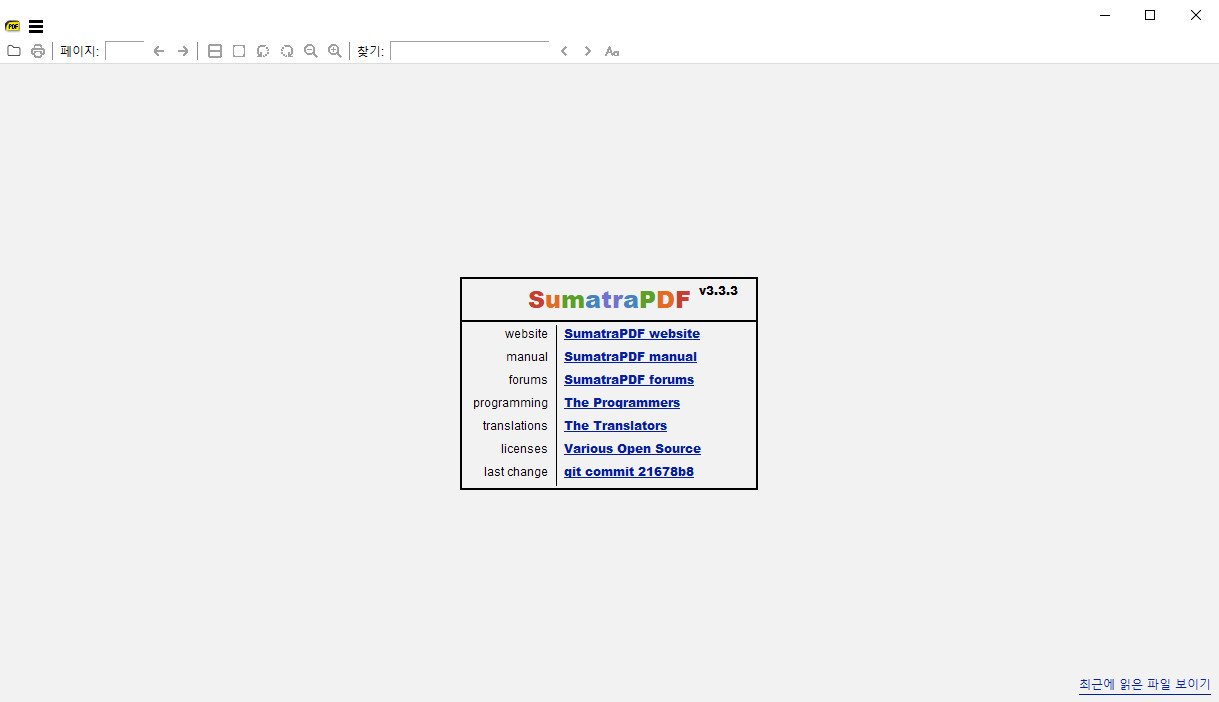Click the print icon

tap(38, 51)
